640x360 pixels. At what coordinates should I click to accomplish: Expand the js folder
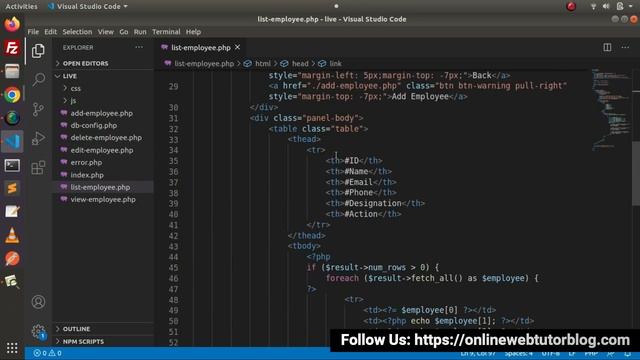(x=73, y=100)
